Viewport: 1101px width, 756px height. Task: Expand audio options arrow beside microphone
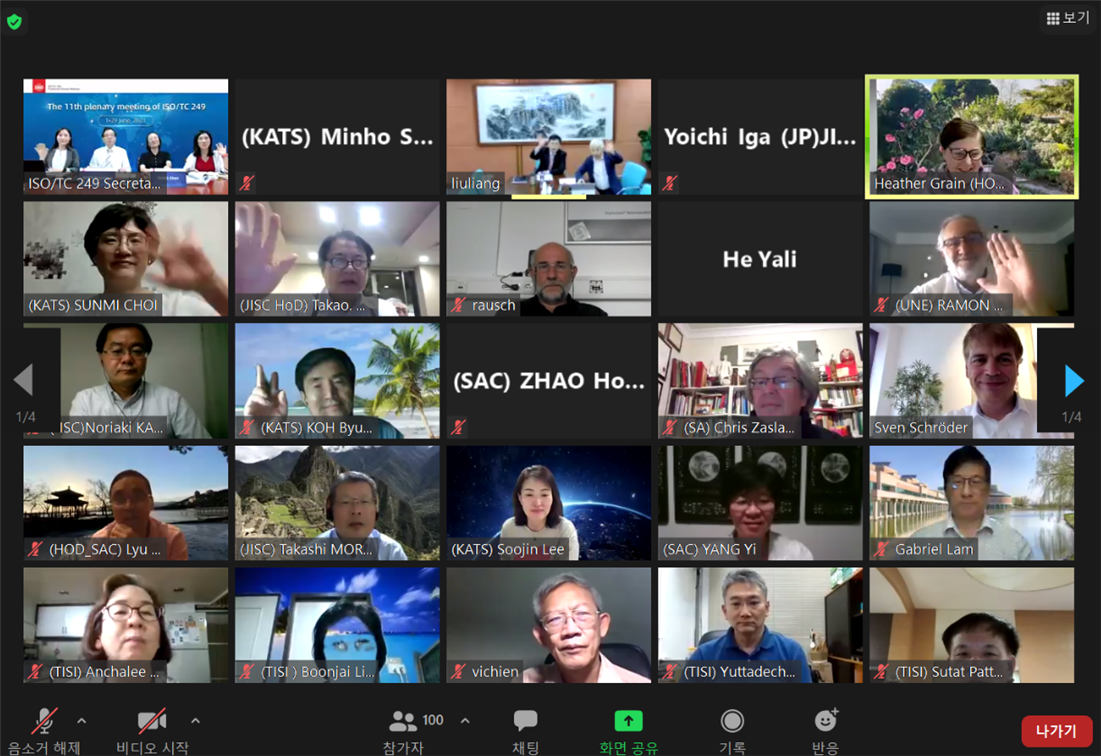(82, 720)
